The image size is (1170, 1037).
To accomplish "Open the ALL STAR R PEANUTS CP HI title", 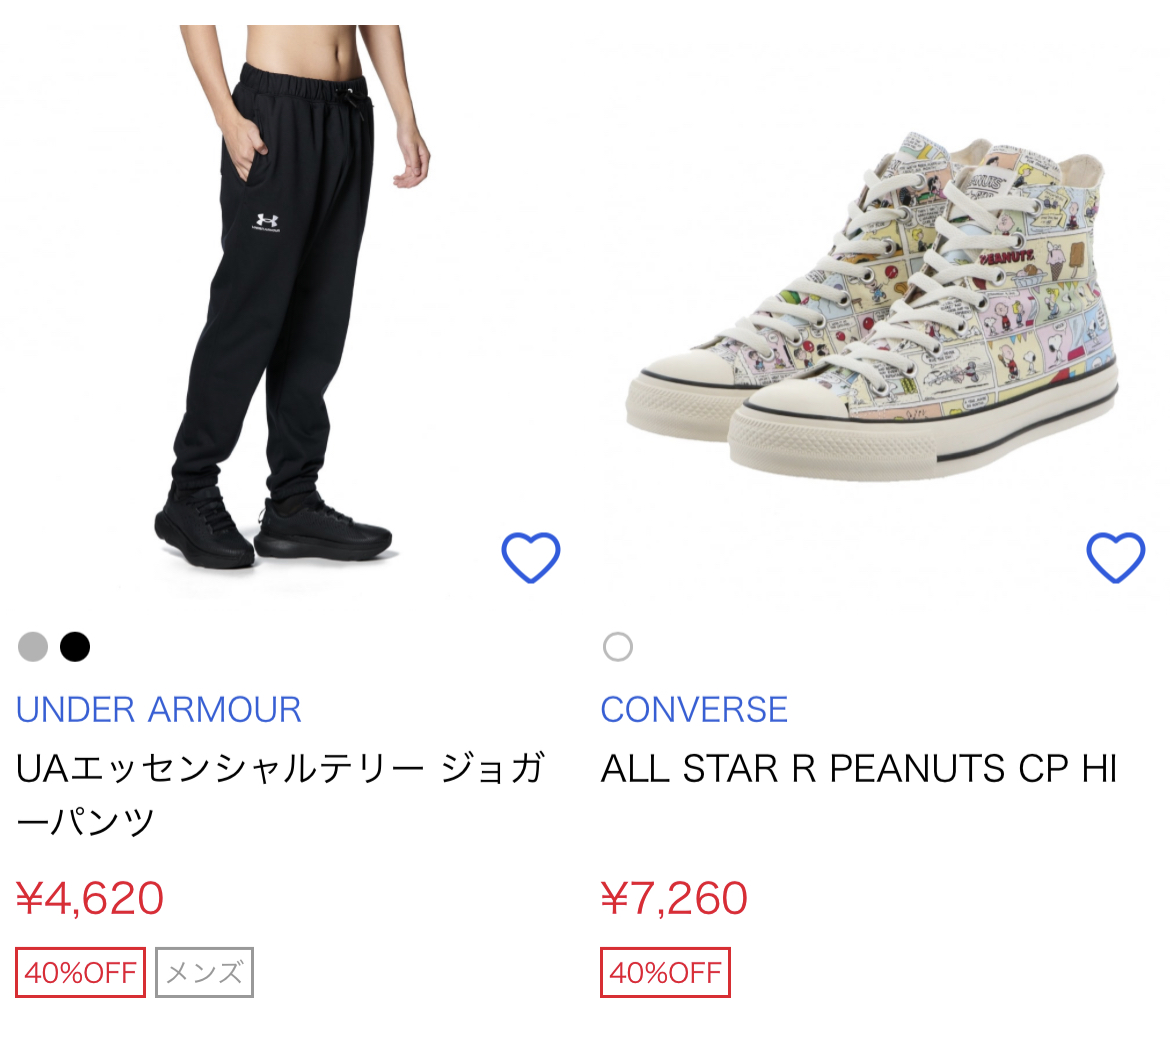I will coord(859,769).
